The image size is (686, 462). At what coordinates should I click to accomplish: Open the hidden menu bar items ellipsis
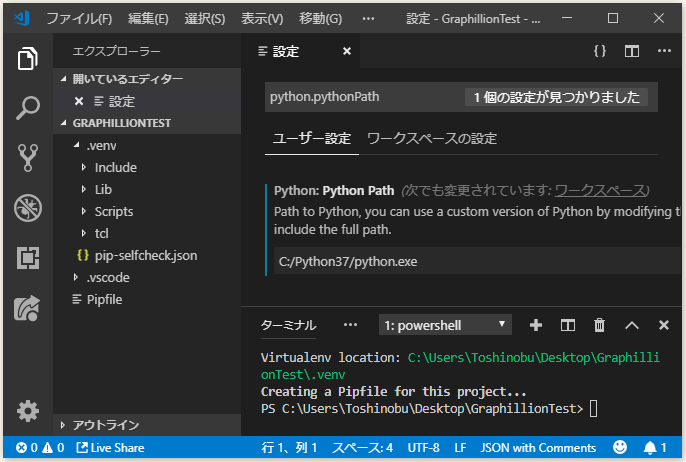tap(368, 18)
